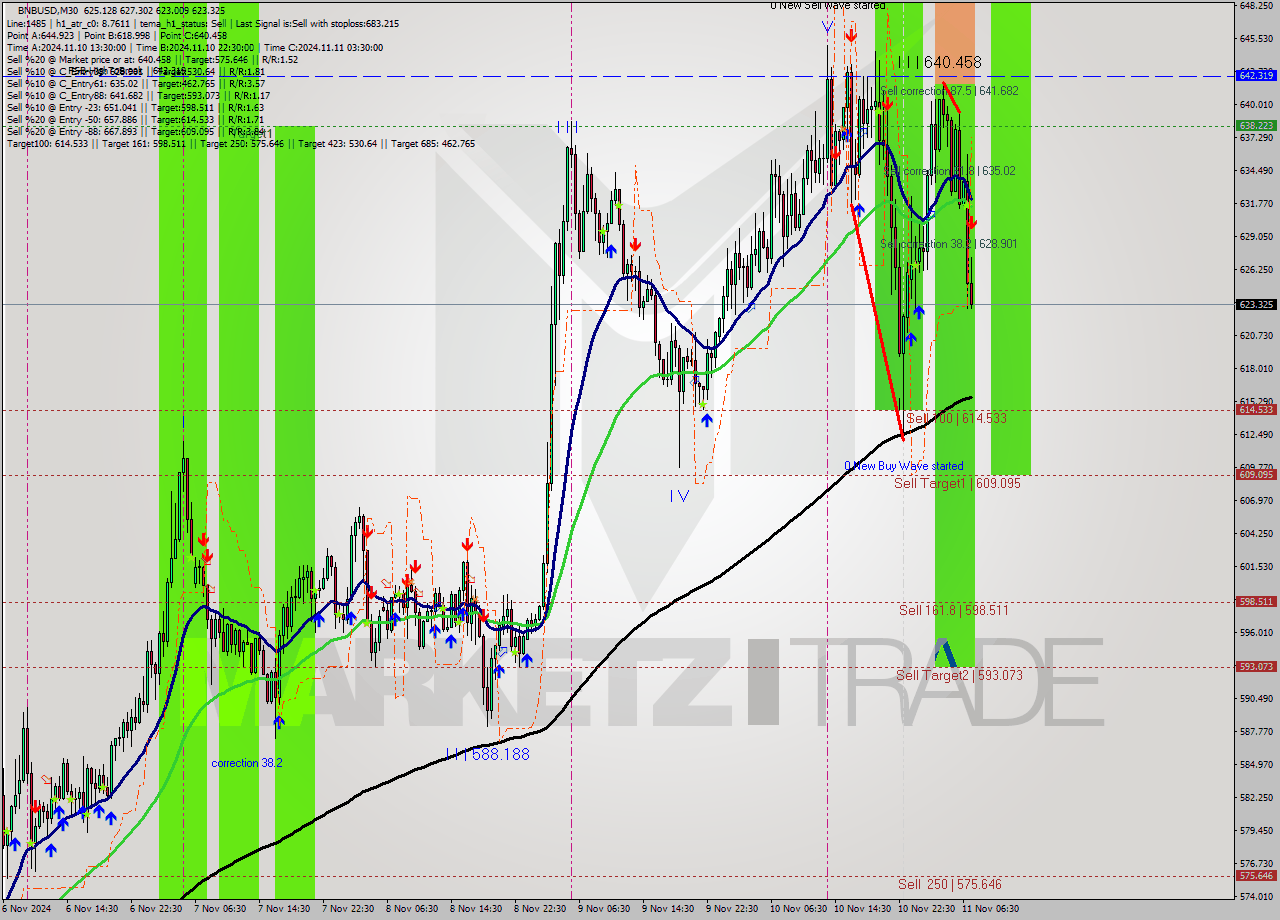Click the blue 642.319 price tag on axis

[x=1256, y=75]
